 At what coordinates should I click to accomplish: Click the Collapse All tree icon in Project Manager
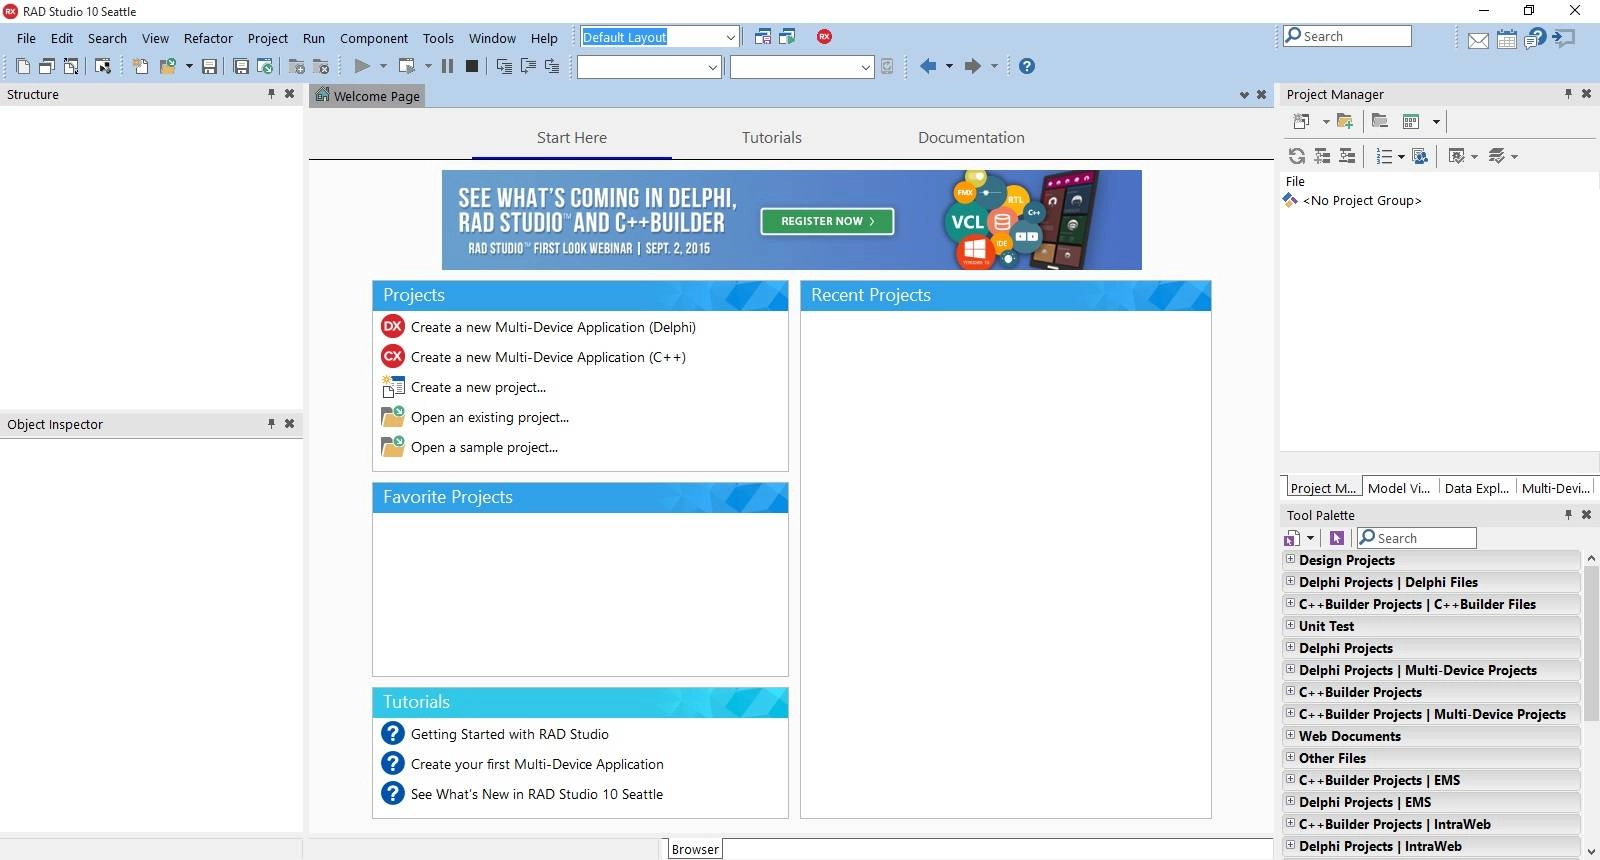click(1347, 156)
